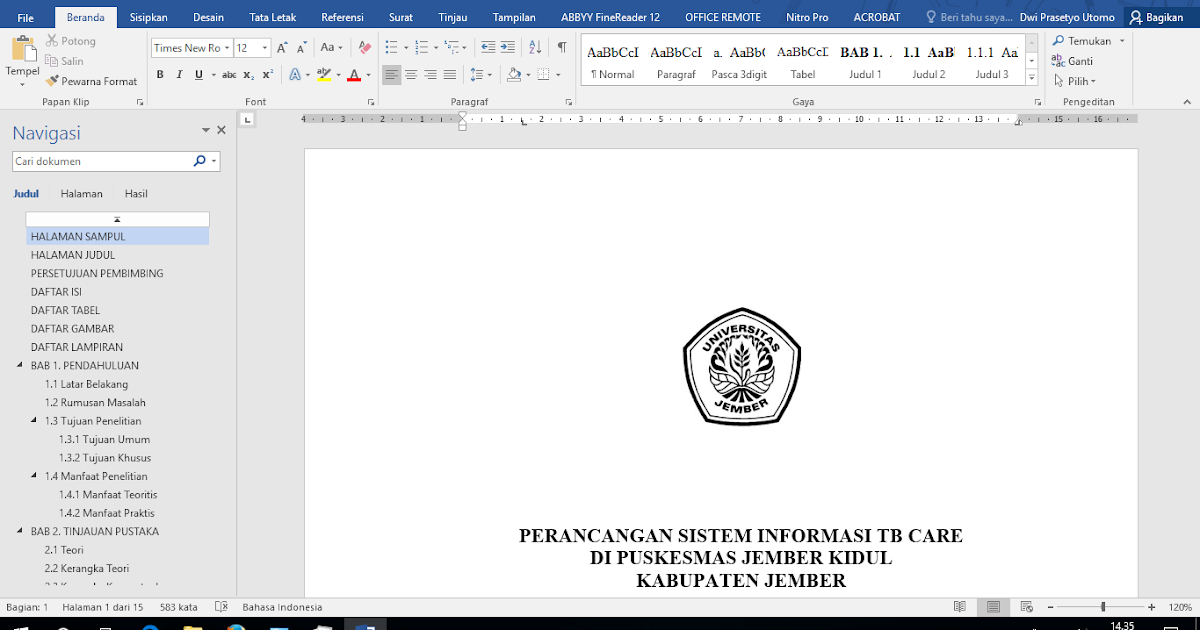Decrease font size with shrink icon
Viewport: 1200px width, 630px height.
coord(302,48)
